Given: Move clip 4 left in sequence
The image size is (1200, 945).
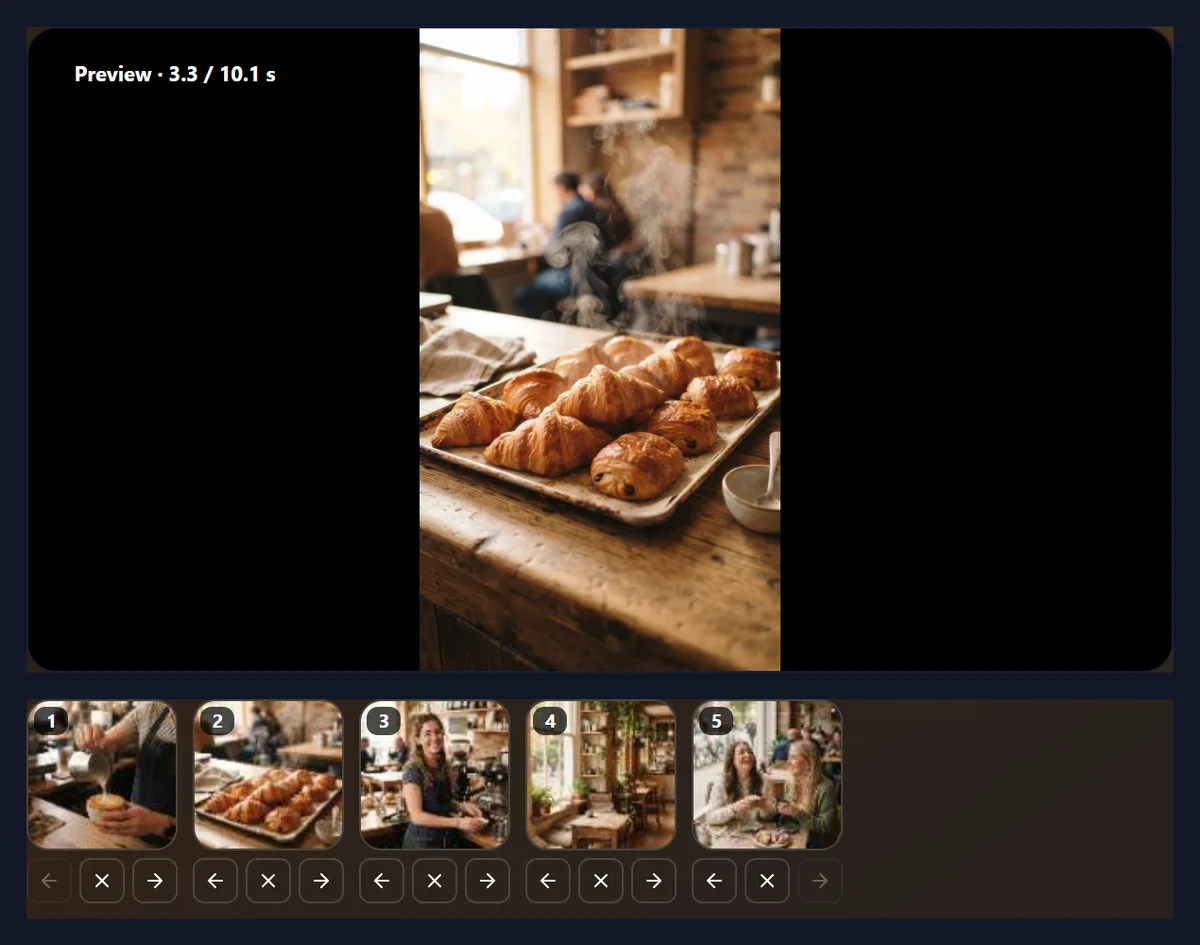Looking at the screenshot, I should 548,881.
